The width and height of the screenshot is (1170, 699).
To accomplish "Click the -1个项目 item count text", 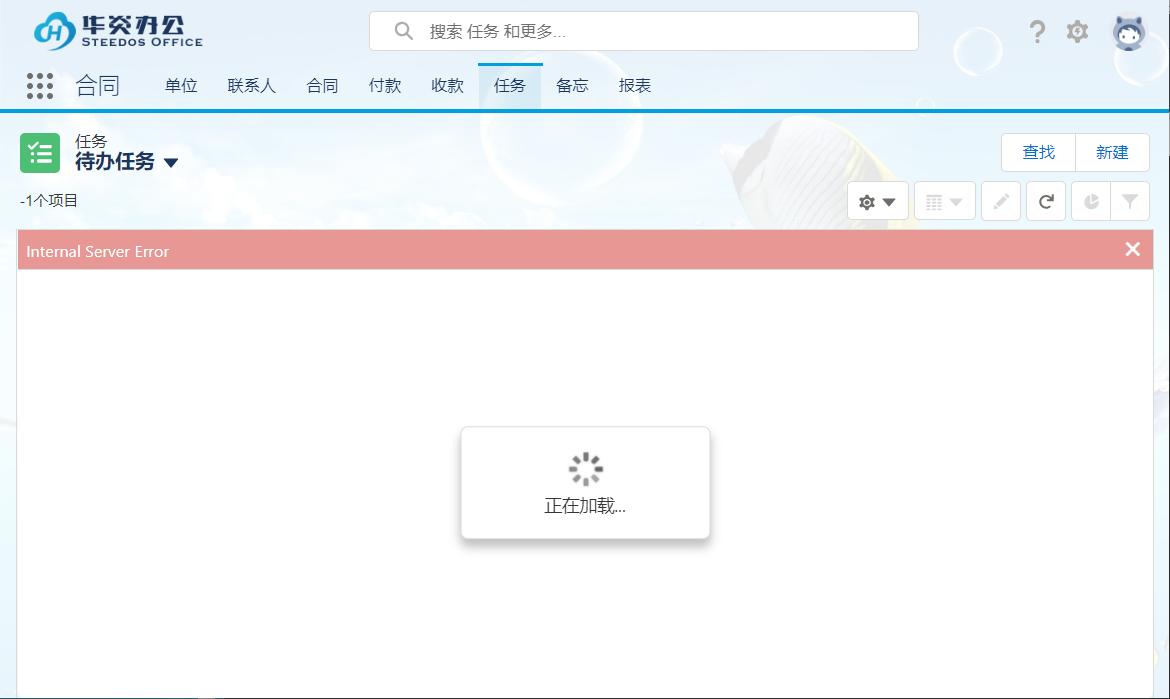I will (49, 201).
